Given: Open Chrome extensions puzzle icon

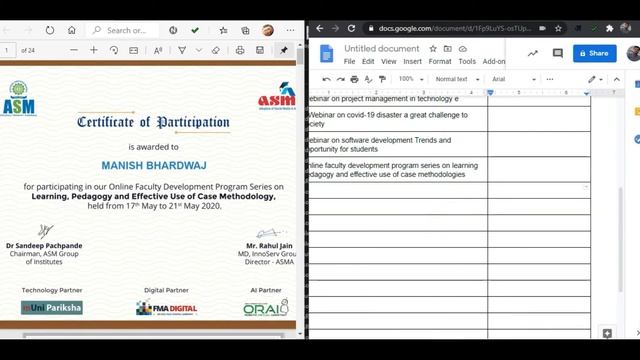Looking at the screenshot, I should pyautogui.click(x=609, y=28).
